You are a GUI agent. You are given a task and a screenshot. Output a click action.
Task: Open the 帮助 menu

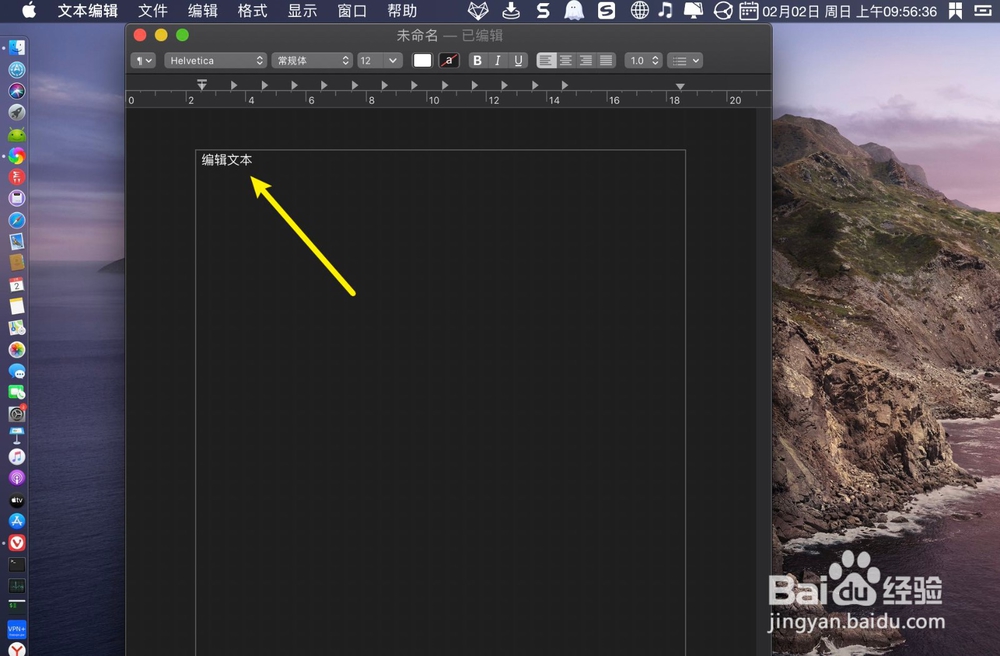[402, 11]
